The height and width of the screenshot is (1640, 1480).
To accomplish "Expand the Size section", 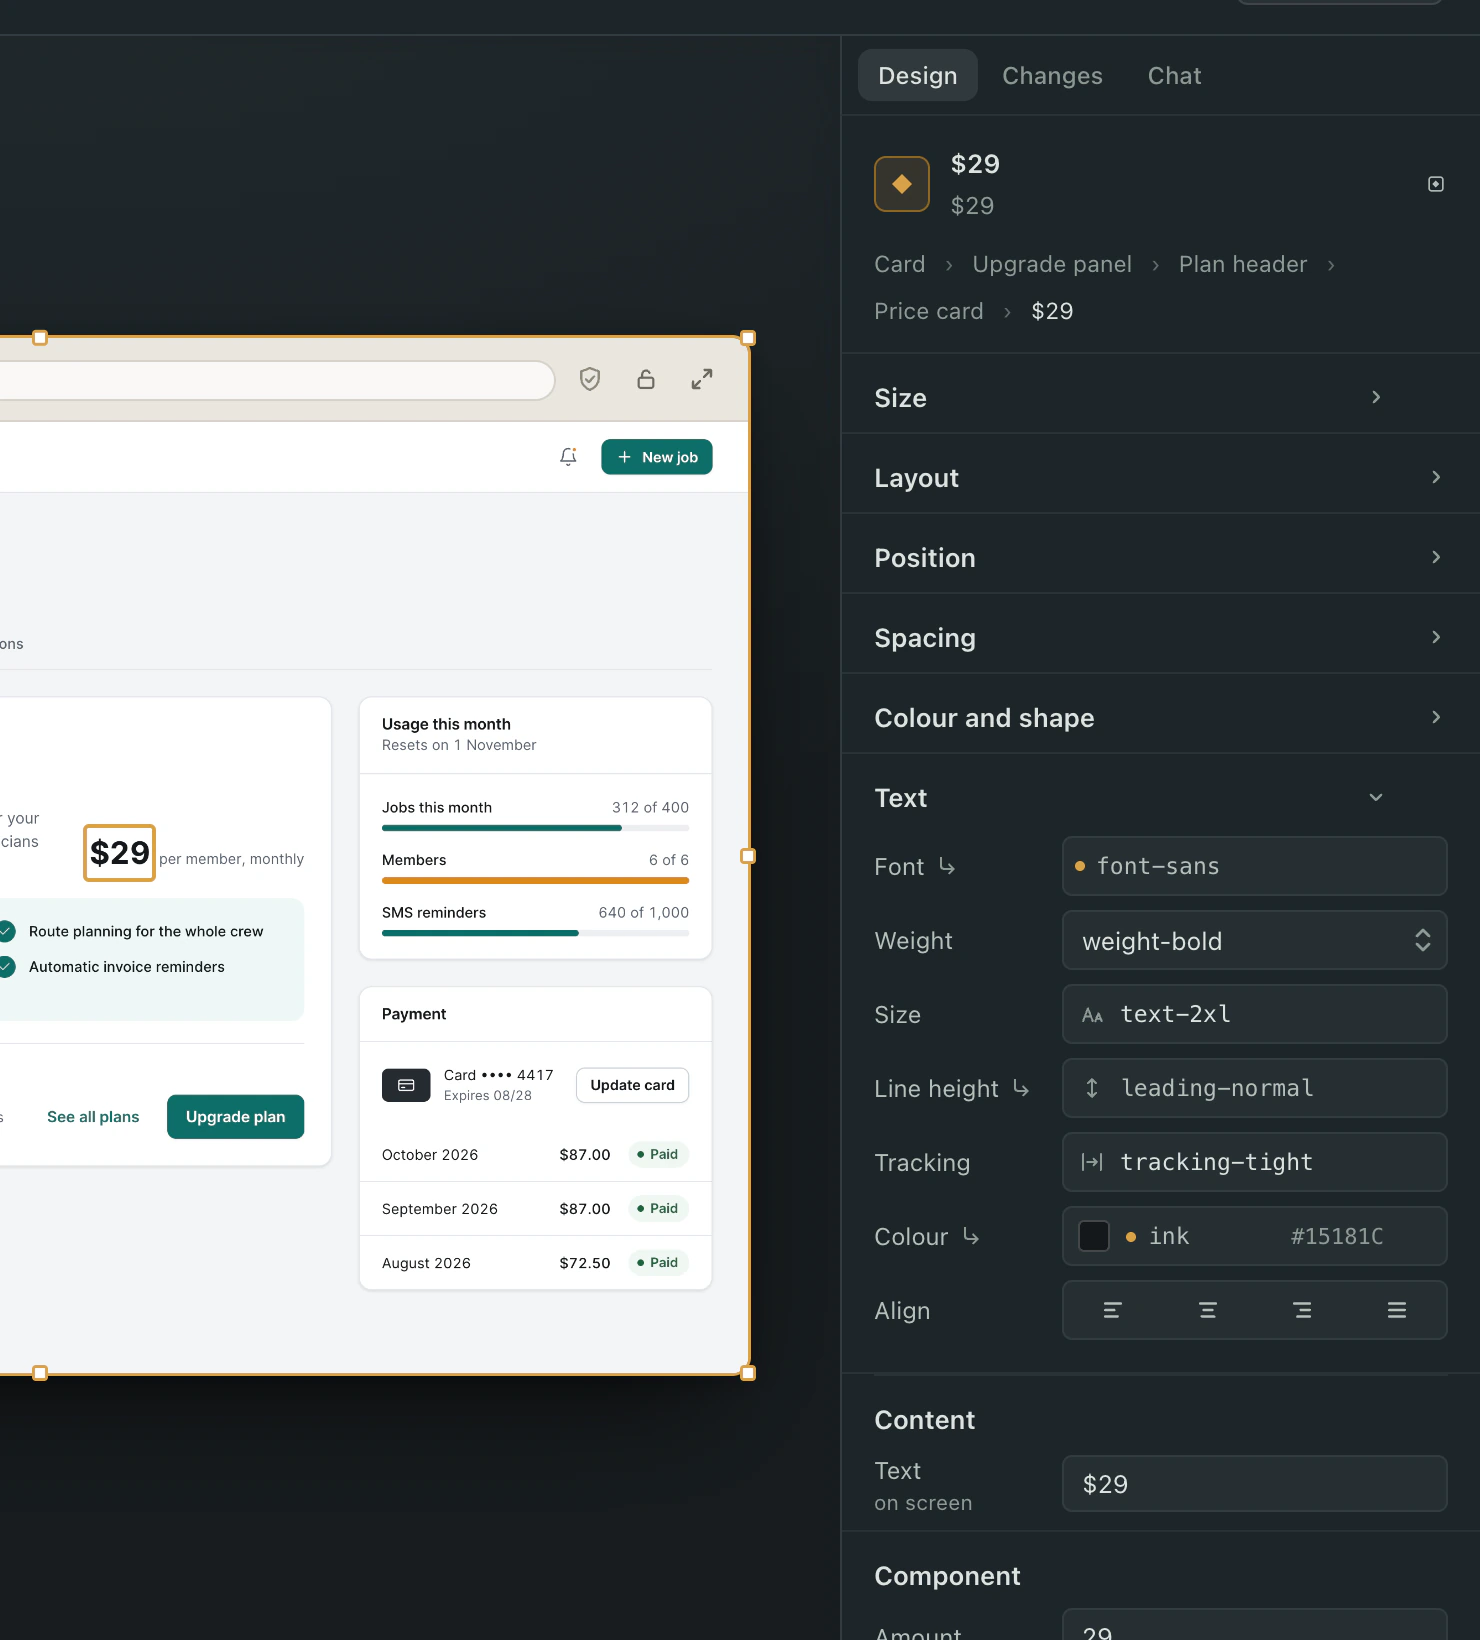I will [x=1161, y=398].
